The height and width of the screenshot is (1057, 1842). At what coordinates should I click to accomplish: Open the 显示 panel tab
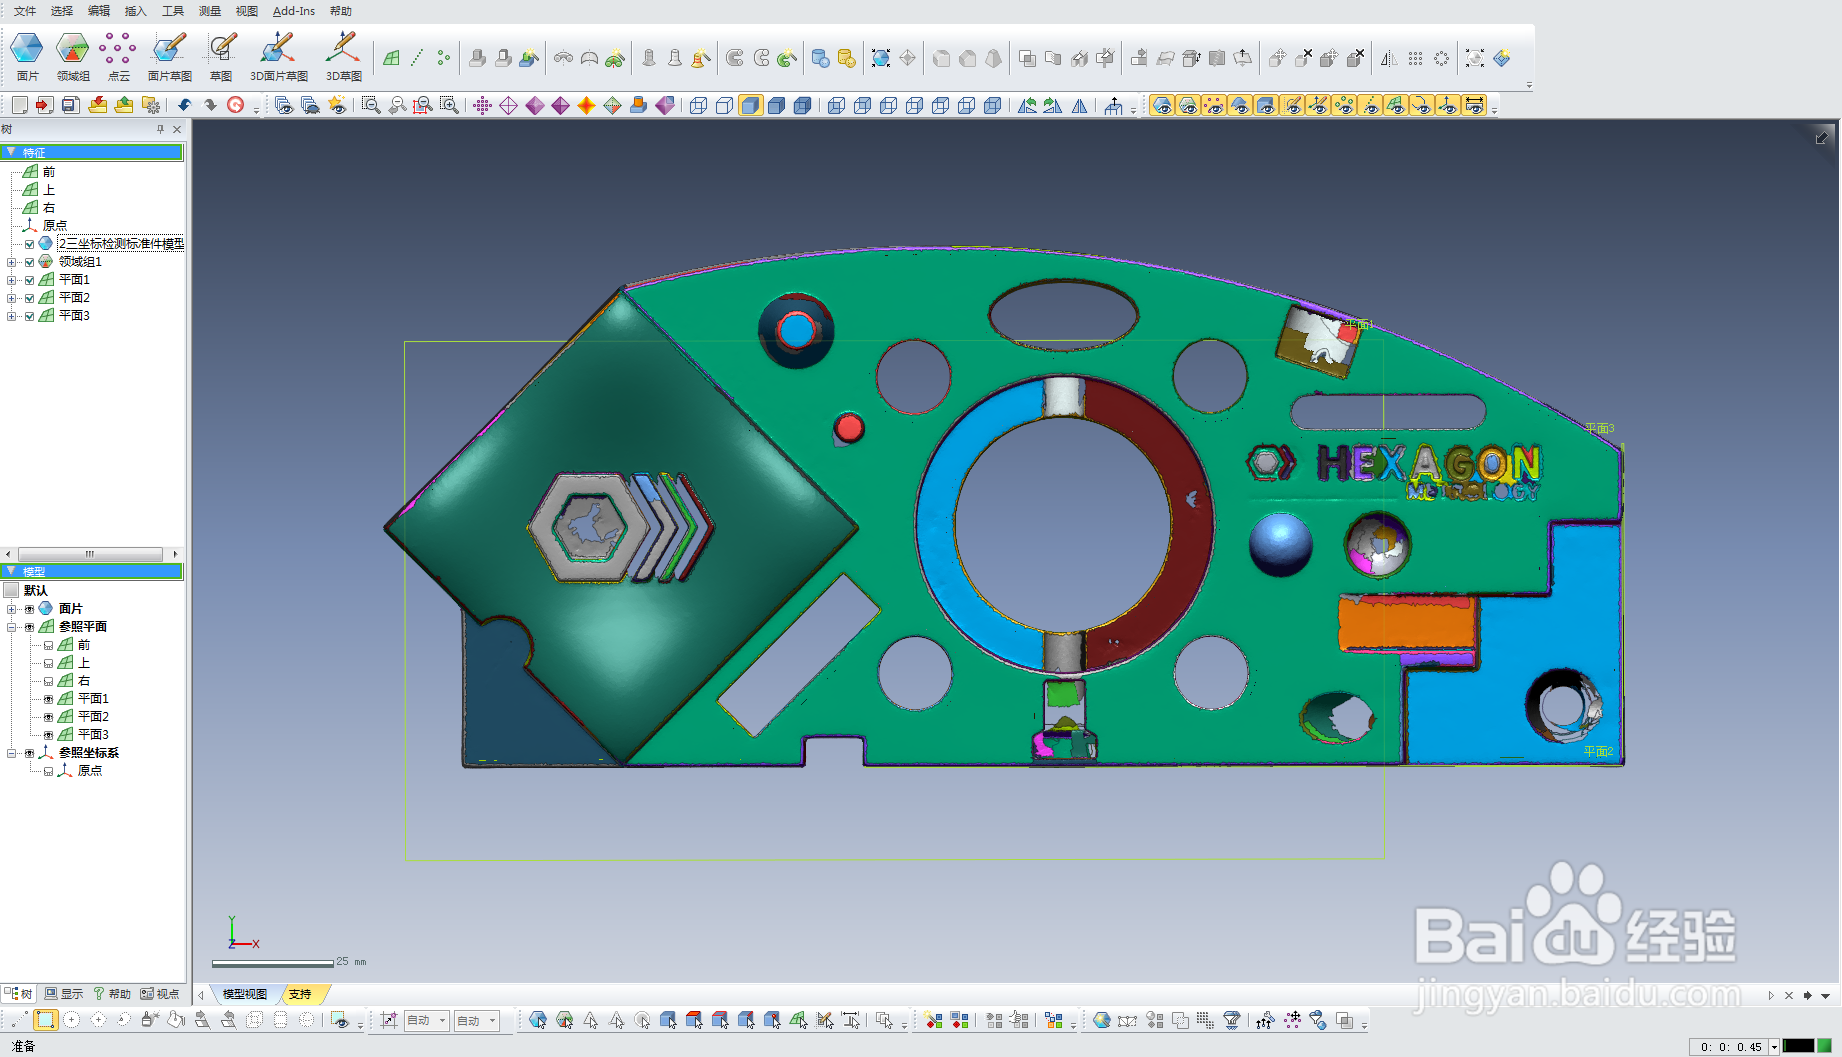[x=64, y=994]
